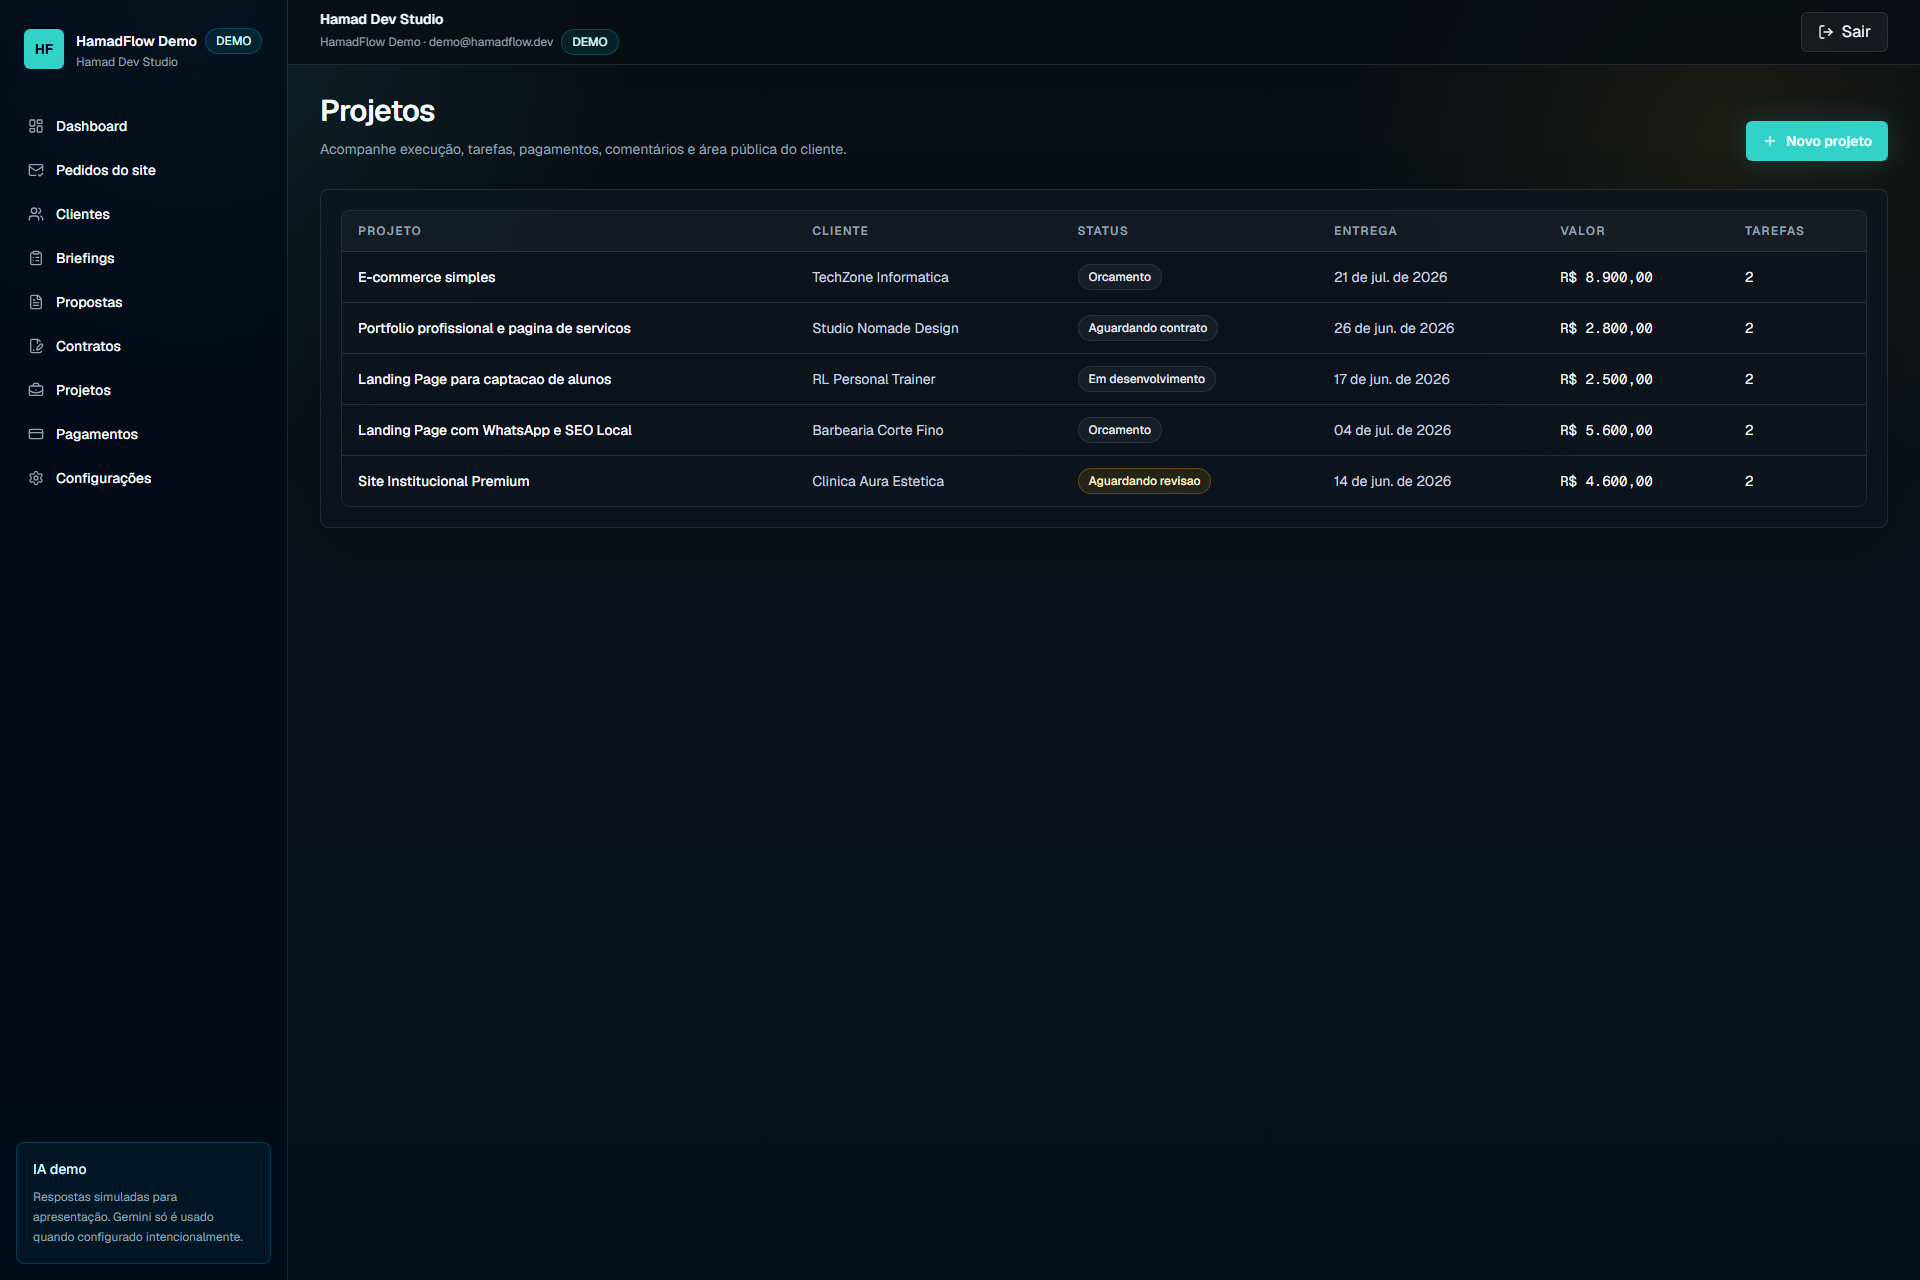Open the Clientes section
1920x1280 pixels.
143,214
